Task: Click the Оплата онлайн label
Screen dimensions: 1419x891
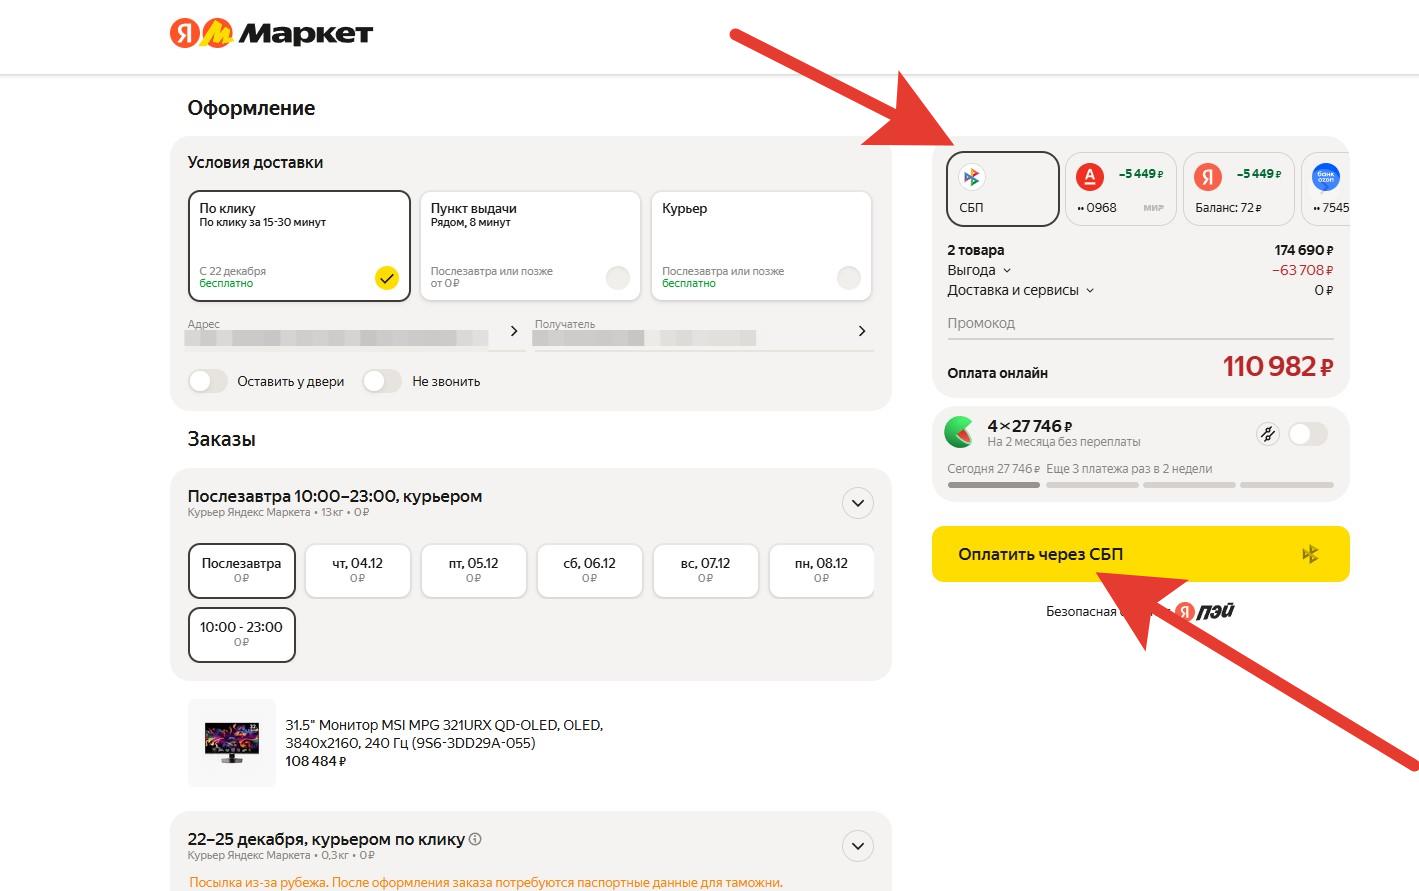Action: (x=998, y=373)
